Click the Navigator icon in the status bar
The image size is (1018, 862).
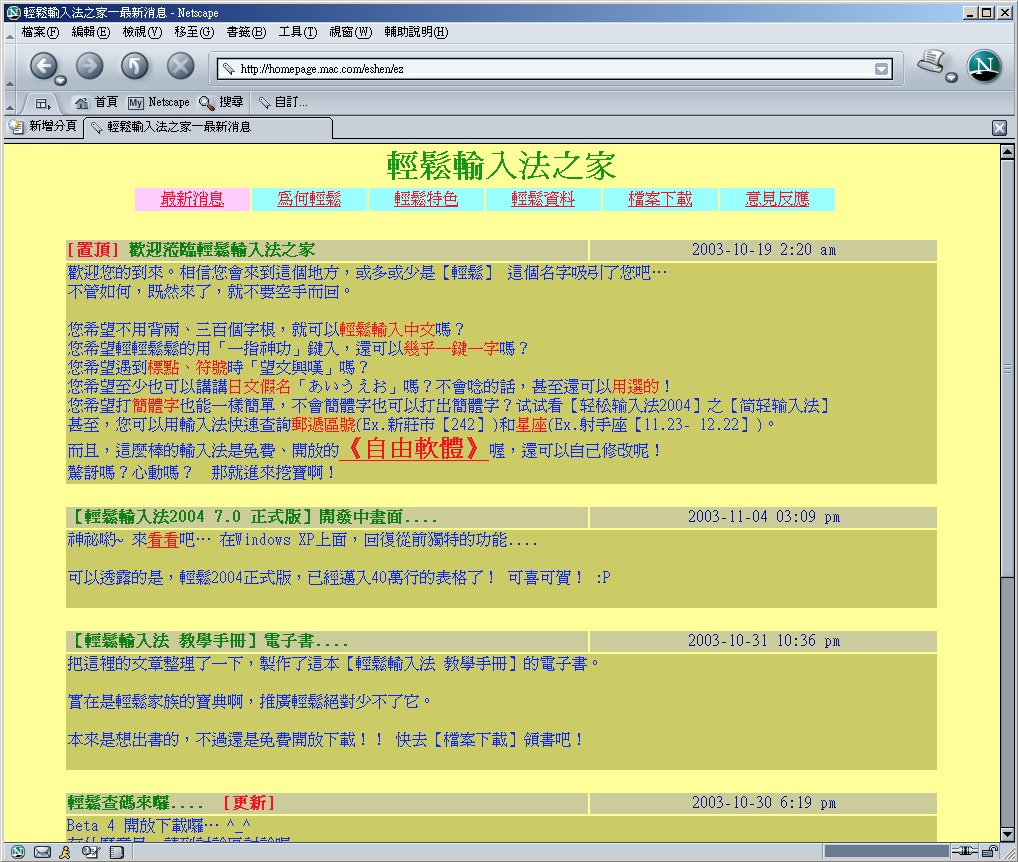[18, 852]
